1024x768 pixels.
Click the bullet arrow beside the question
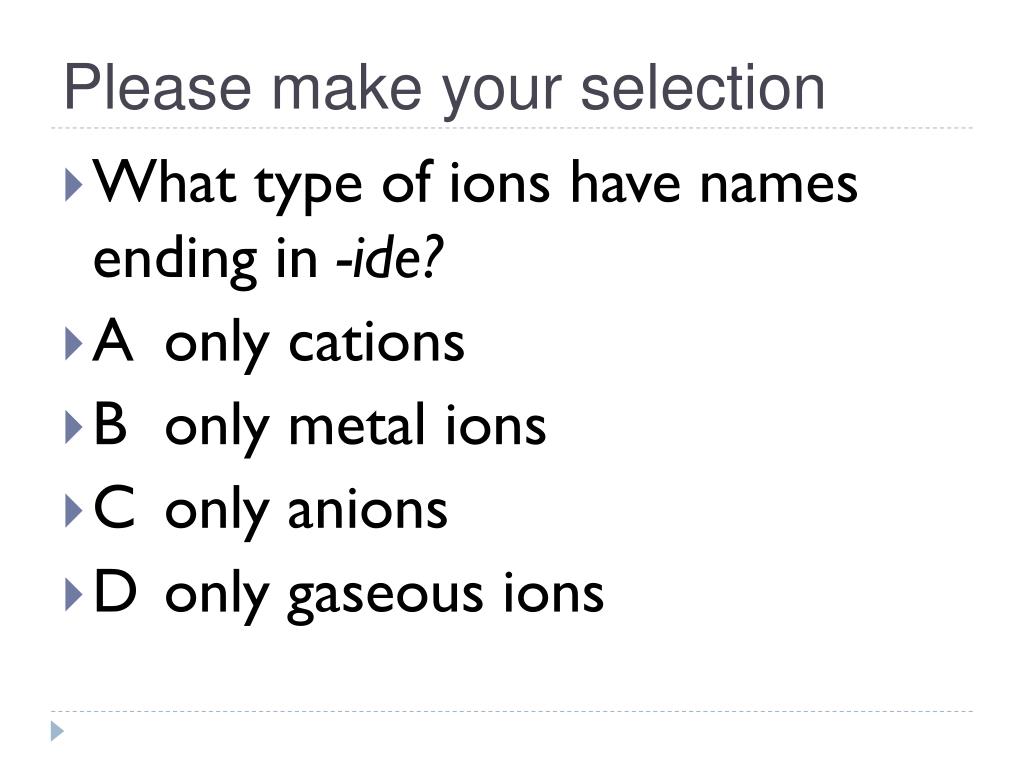pos(74,185)
